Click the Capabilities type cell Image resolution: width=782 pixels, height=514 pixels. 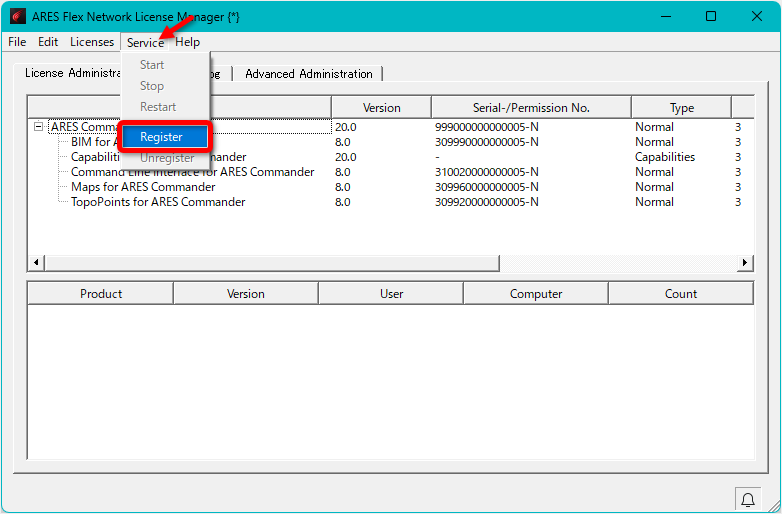tap(665, 157)
